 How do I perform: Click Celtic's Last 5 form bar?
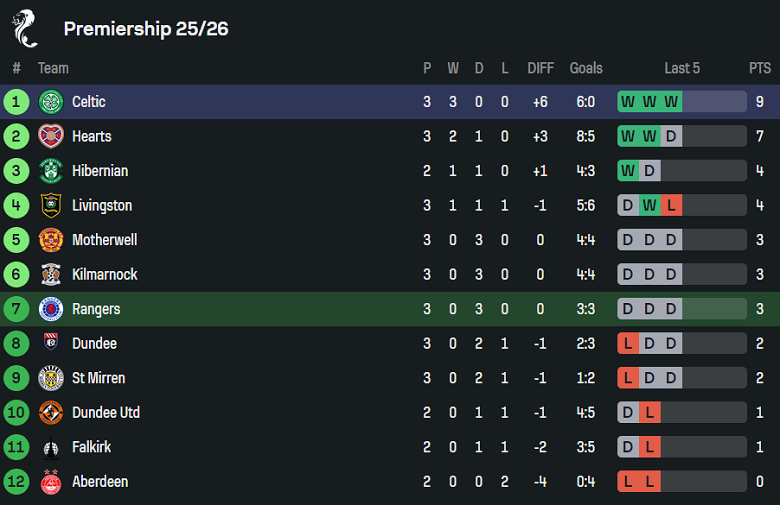coord(682,102)
